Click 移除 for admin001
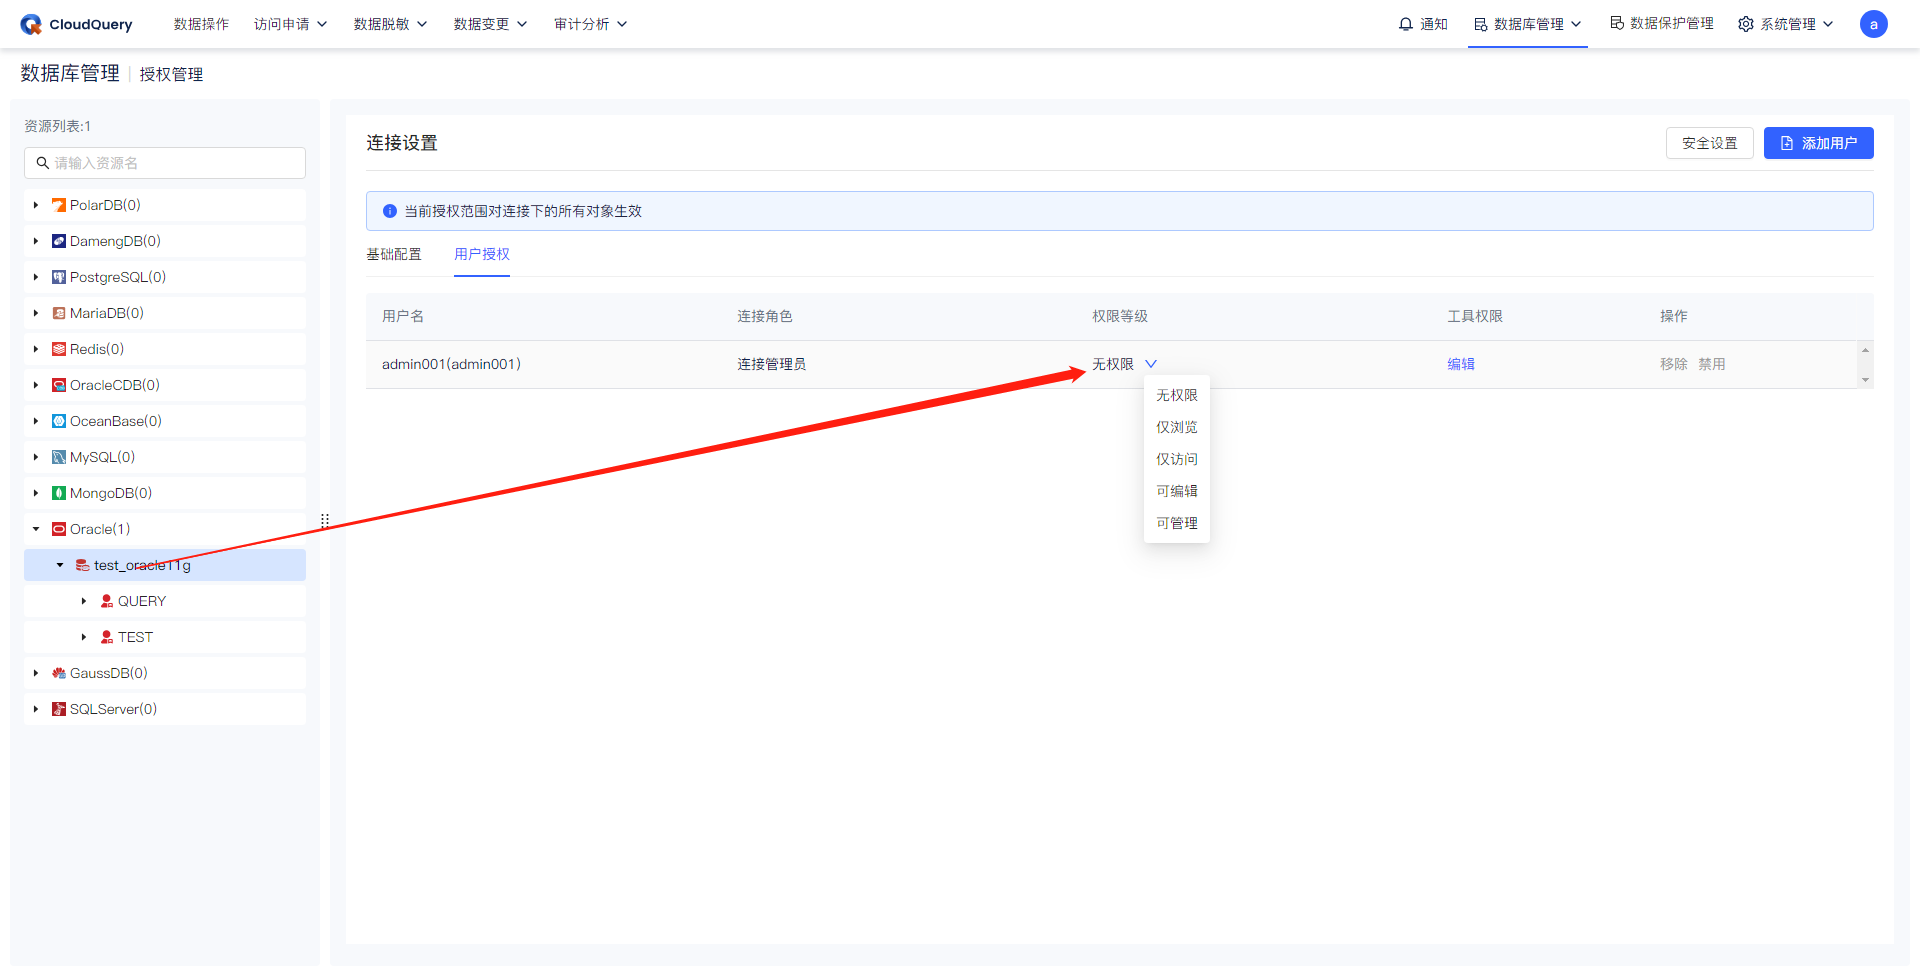 pos(1674,364)
